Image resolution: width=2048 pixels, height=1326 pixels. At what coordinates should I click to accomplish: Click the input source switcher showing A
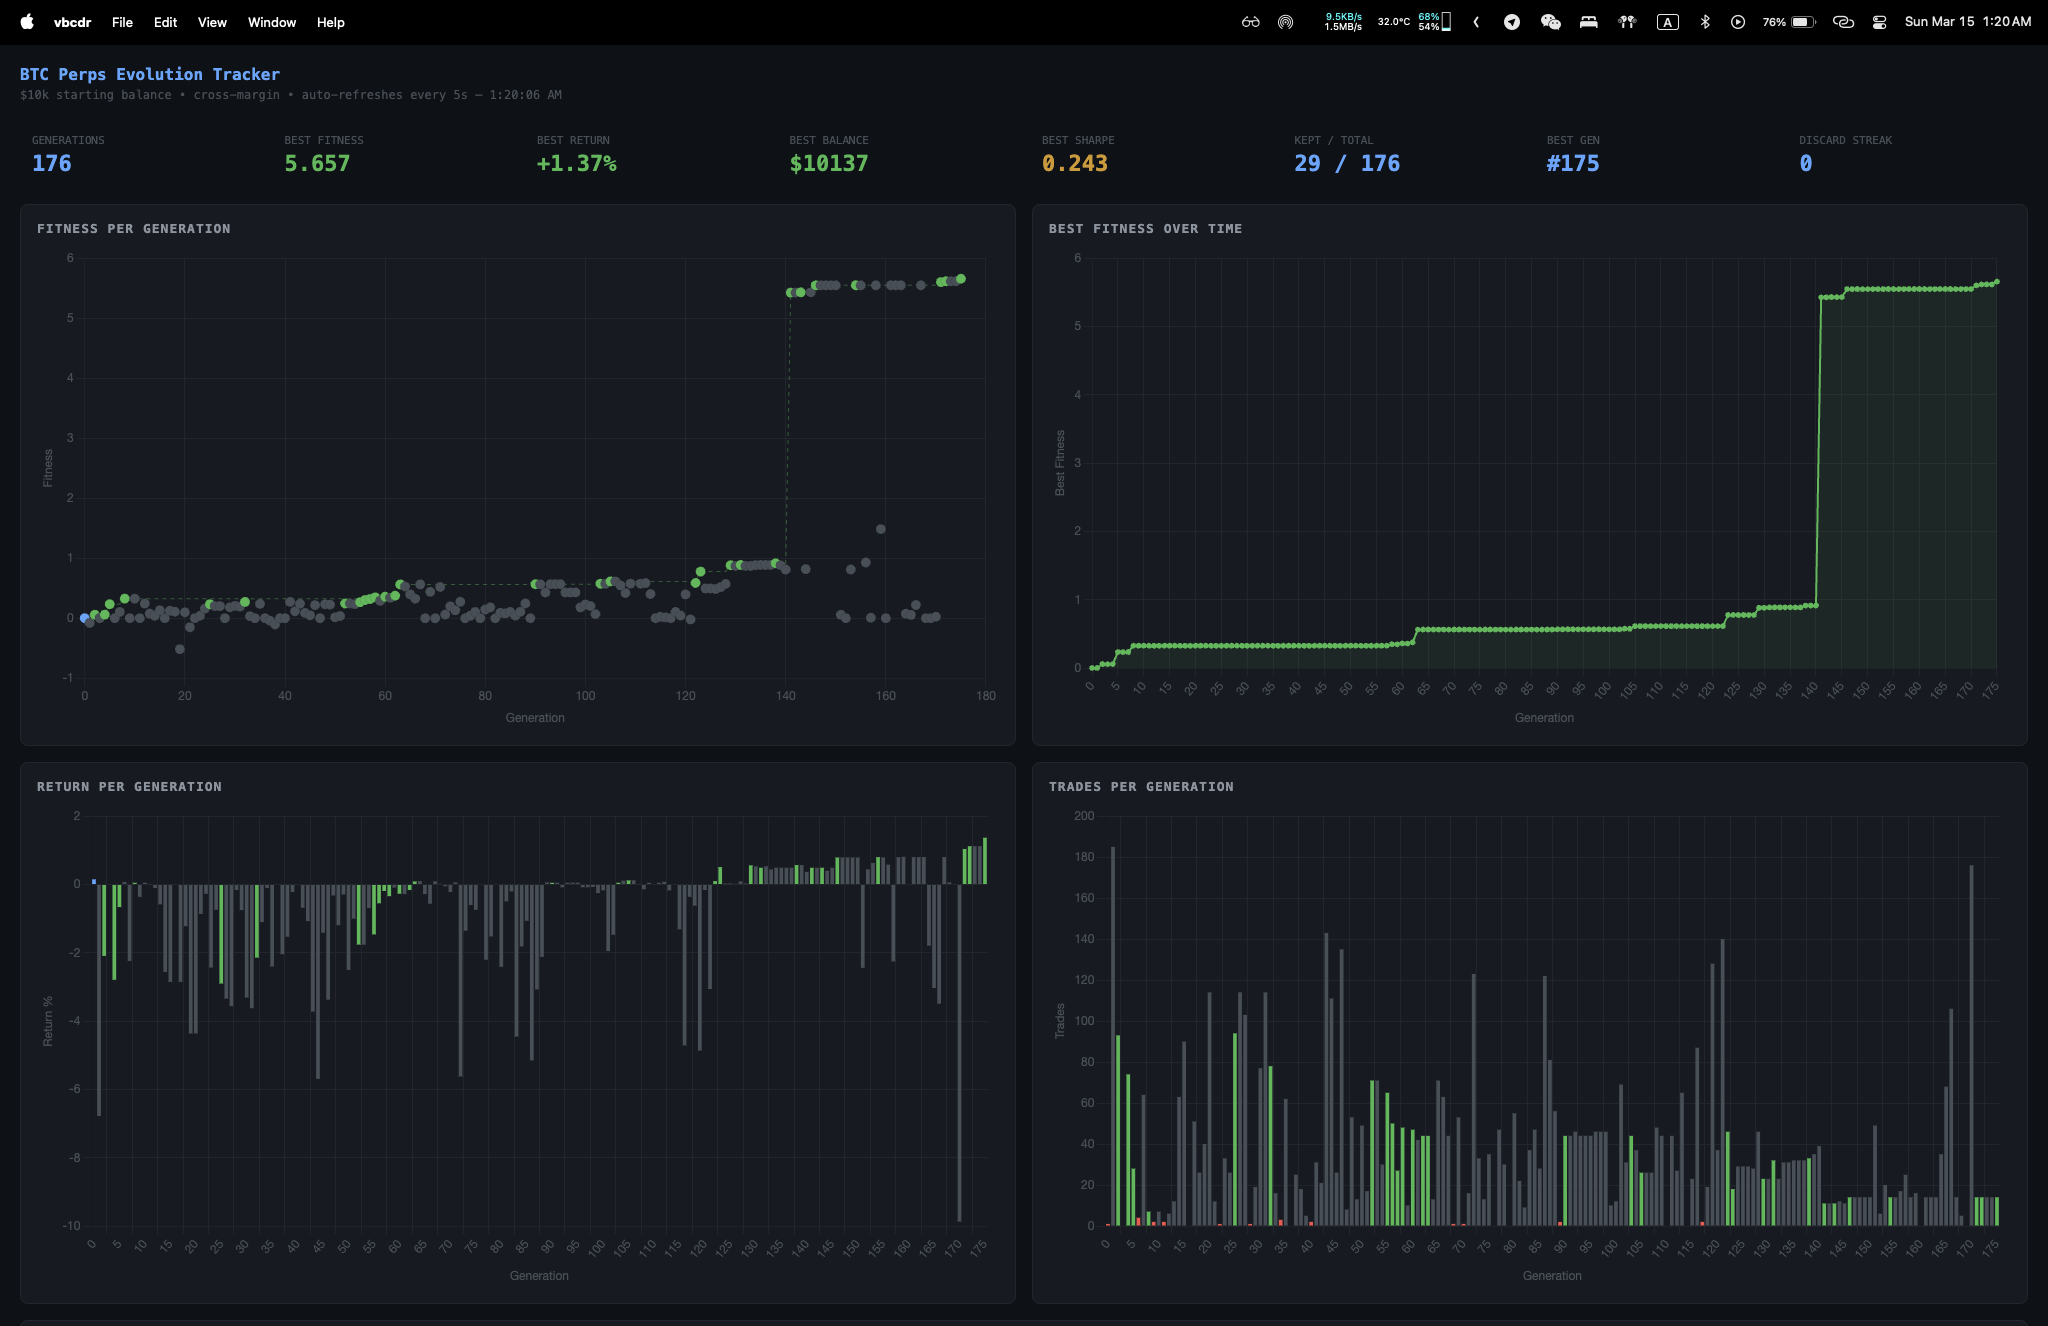pyautogui.click(x=1667, y=21)
